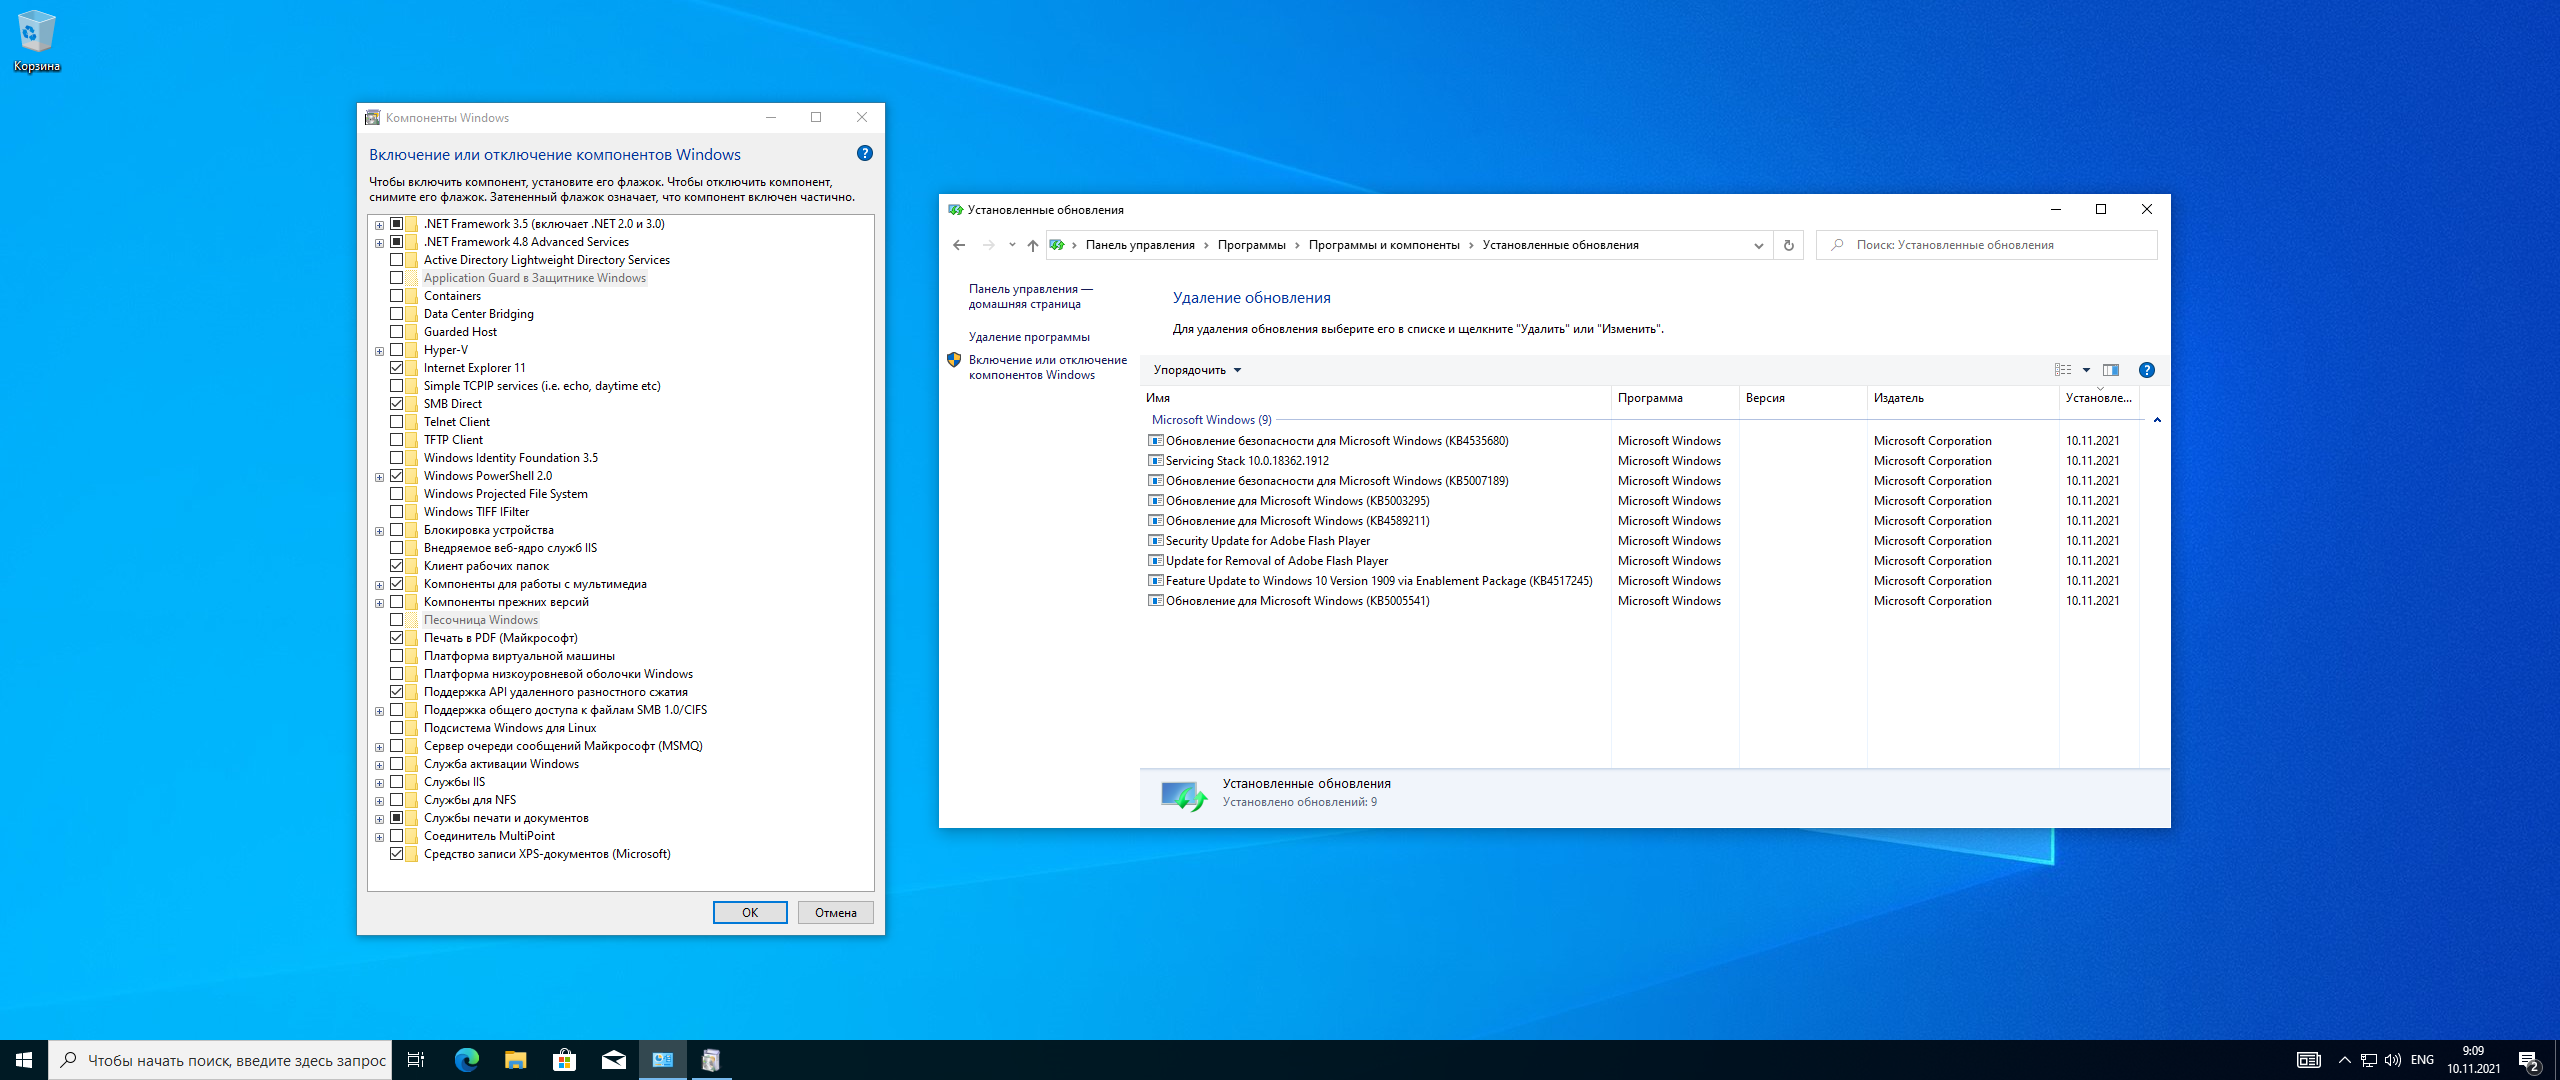
Task: Click taskbar search box
Action: (220, 1060)
